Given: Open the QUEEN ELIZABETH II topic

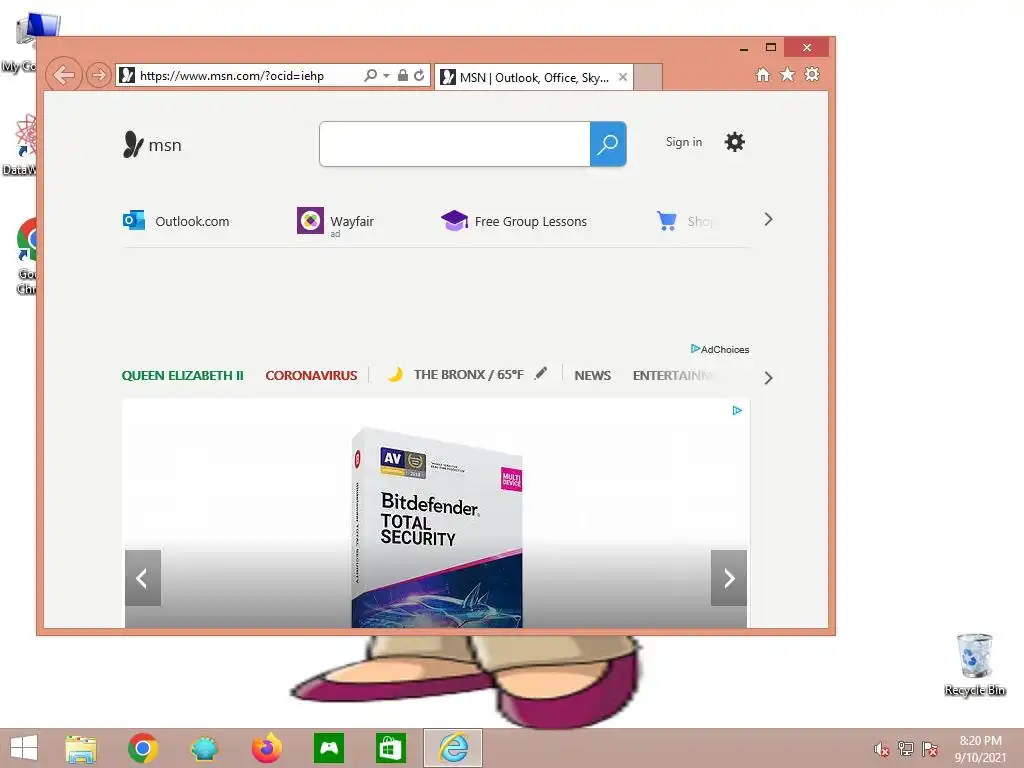Looking at the screenshot, I should (x=182, y=376).
